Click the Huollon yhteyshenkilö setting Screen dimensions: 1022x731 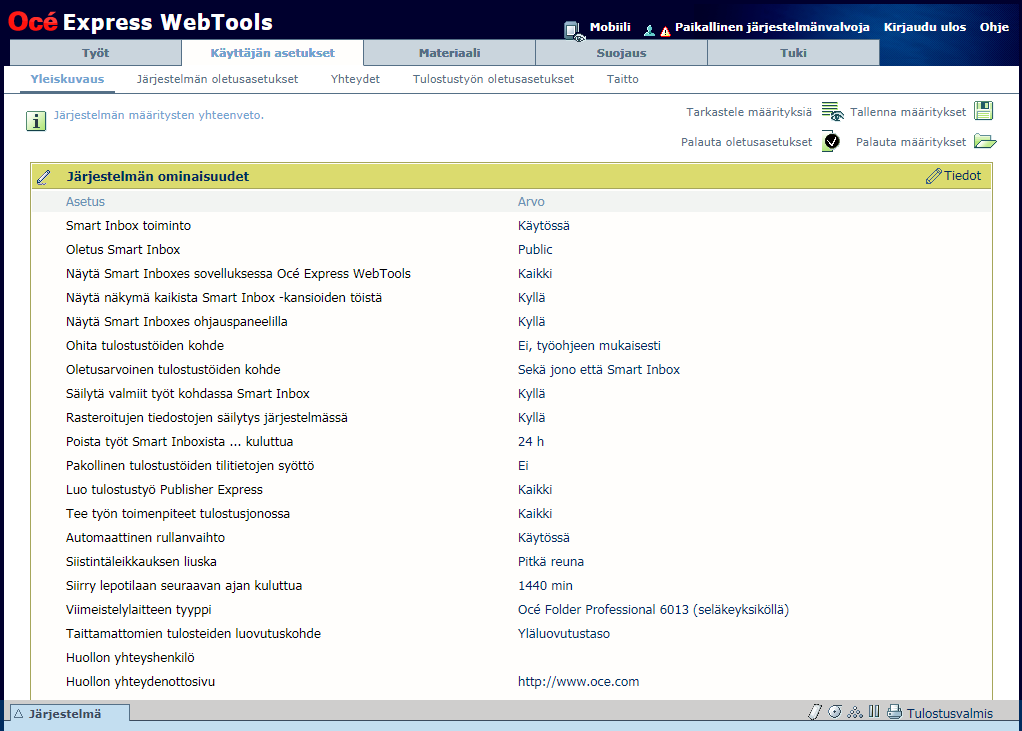point(130,657)
